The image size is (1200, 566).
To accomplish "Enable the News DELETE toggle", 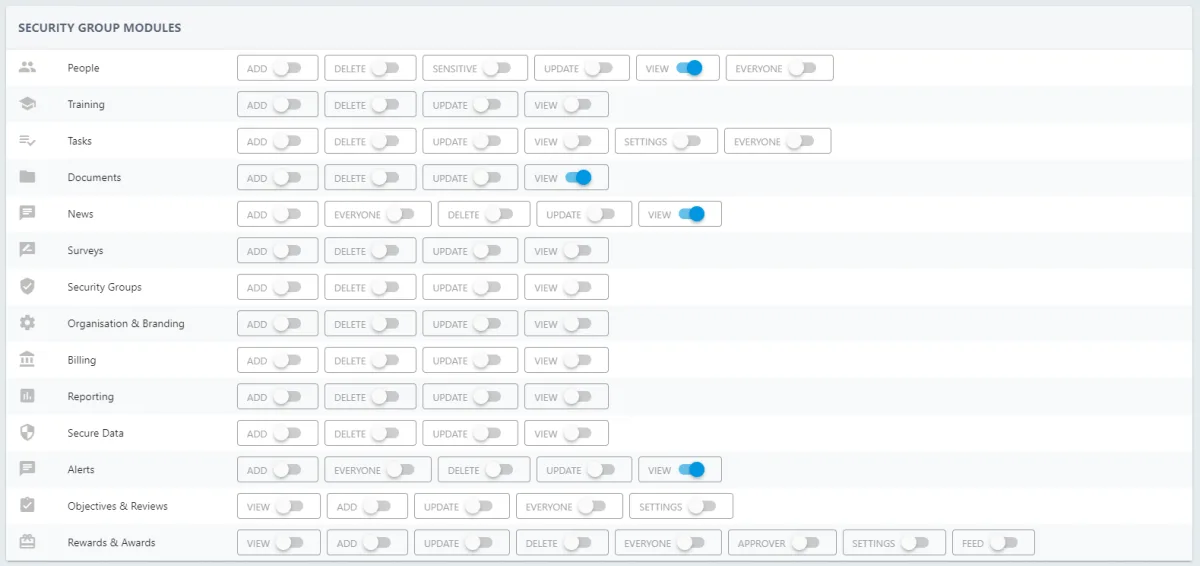I will click(499, 214).
